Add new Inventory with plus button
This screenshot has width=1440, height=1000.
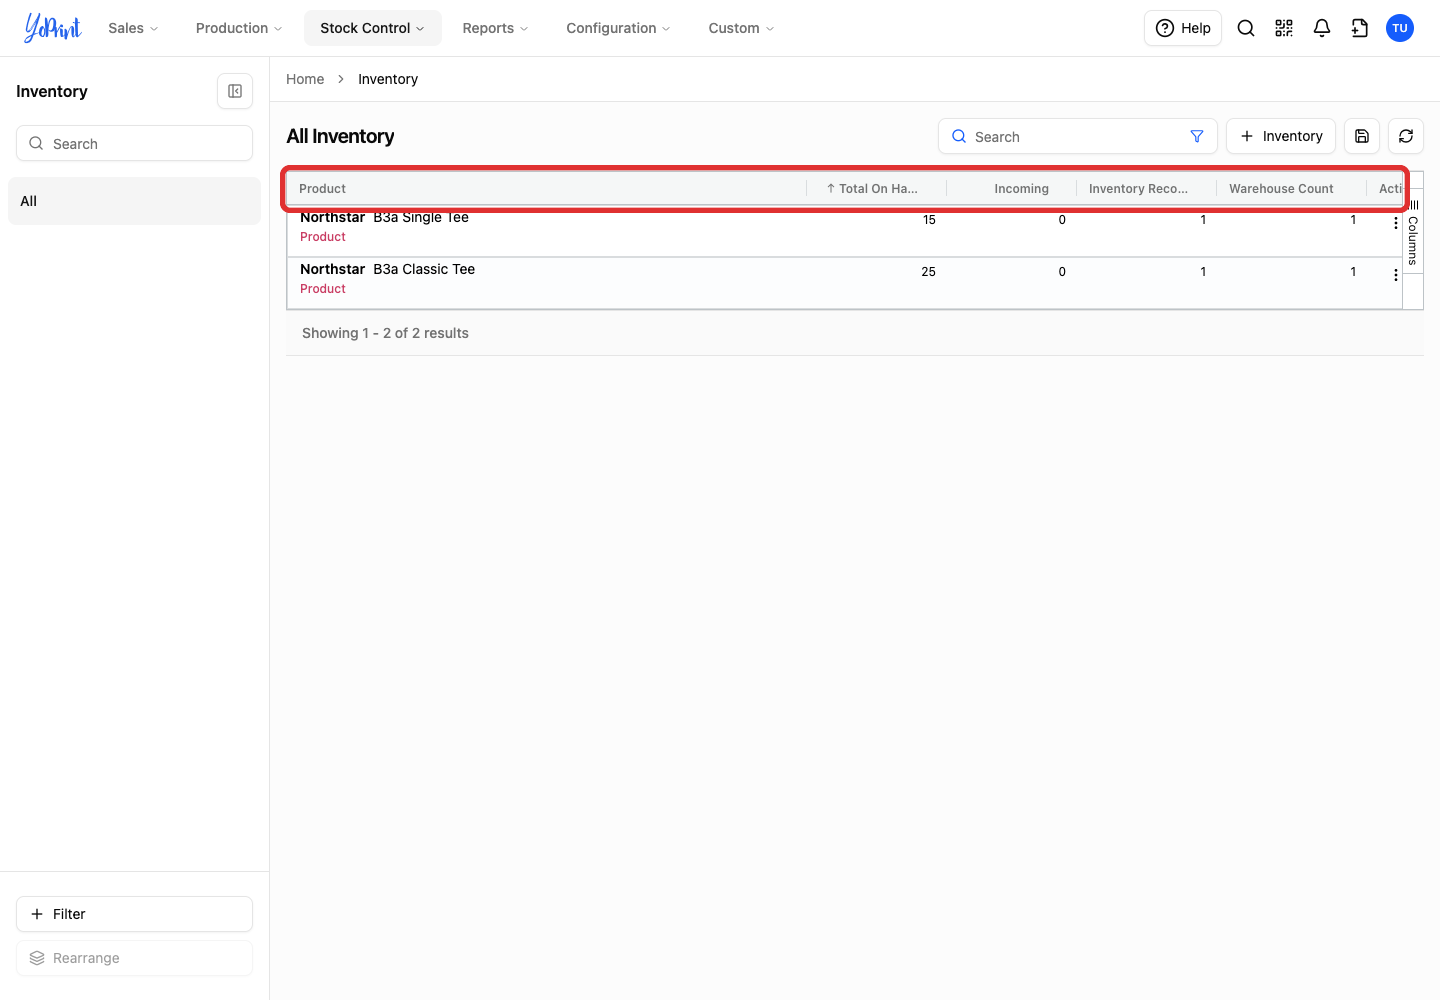click(x=1281, y=136)
